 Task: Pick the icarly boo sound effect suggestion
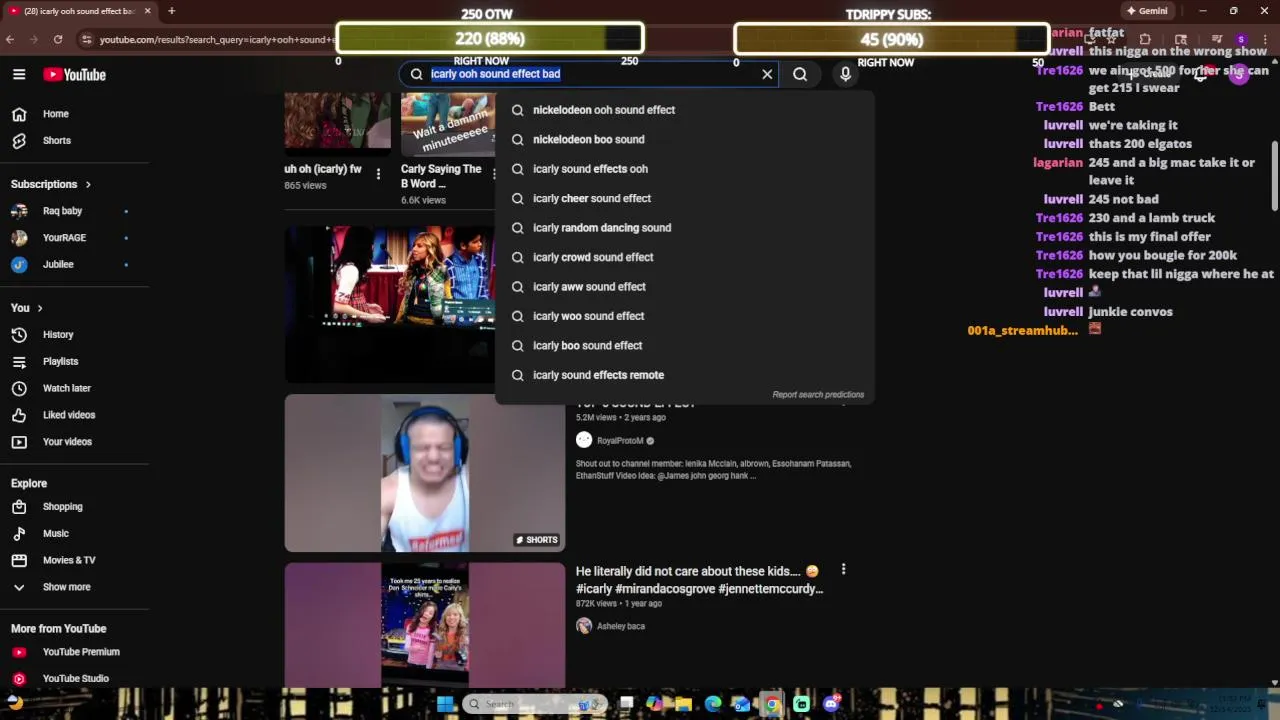pyautogui.click(x=684, y=345)
